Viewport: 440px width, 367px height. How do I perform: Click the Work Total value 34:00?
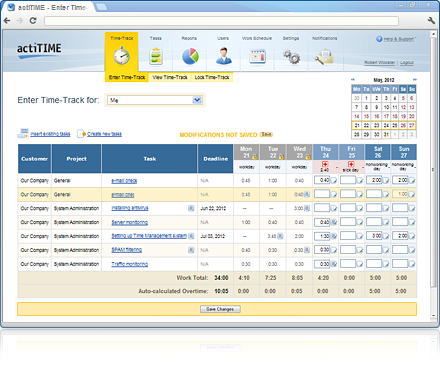221,278
